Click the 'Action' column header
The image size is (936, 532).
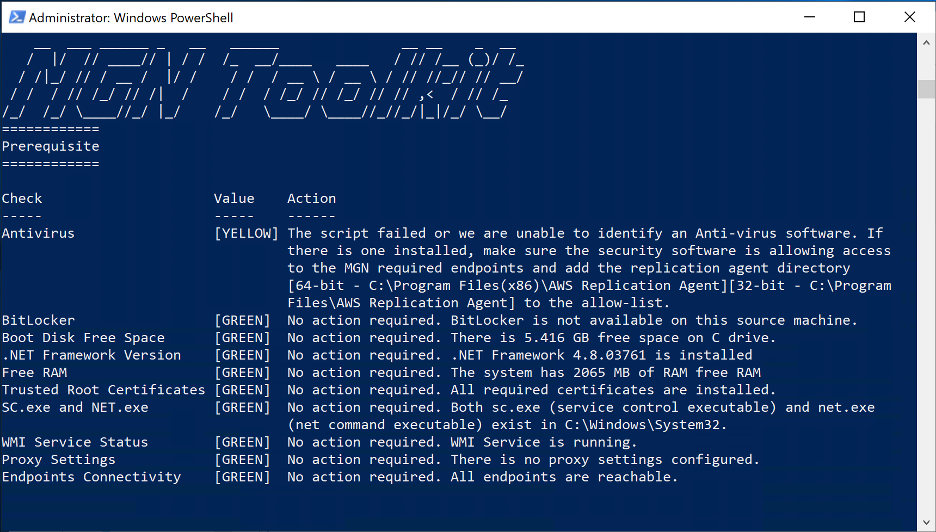pyautogui.click(x=311, y=198)
